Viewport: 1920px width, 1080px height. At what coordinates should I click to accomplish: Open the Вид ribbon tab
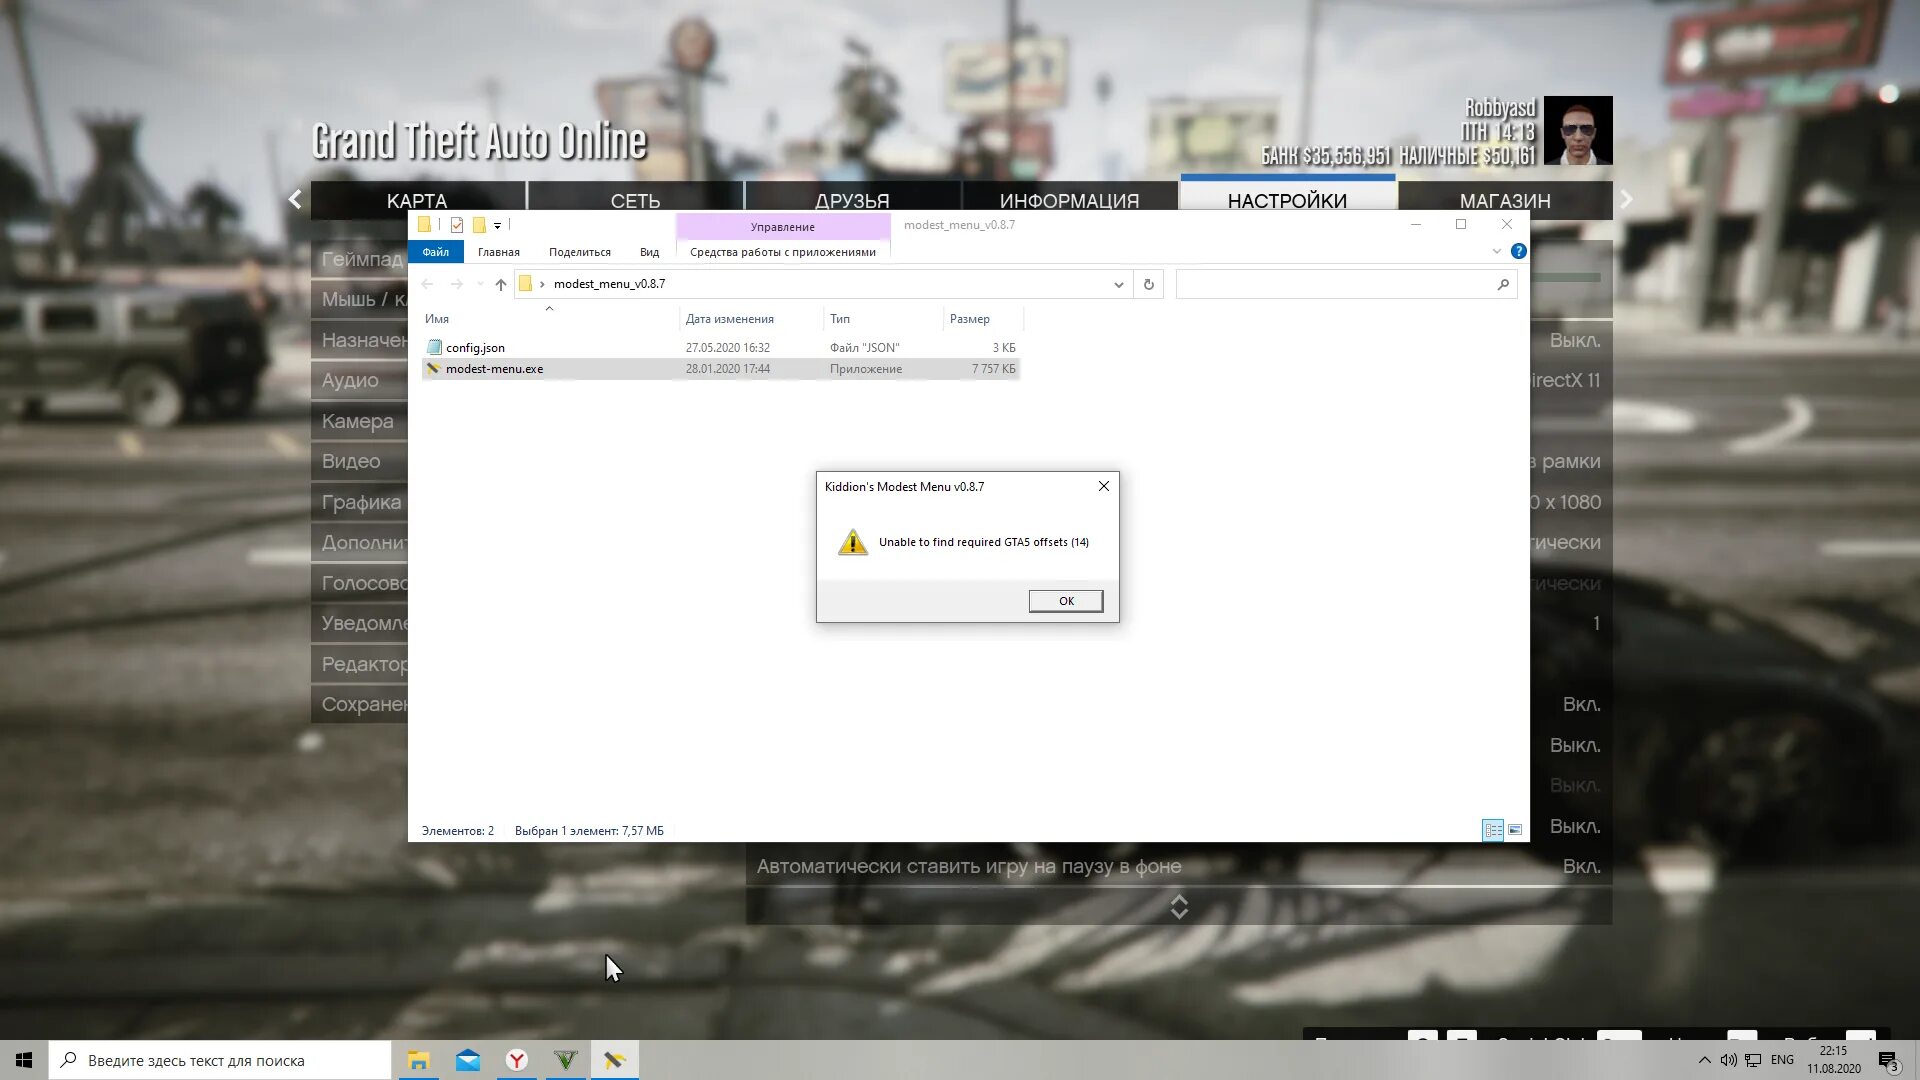pyautogui.click(x=649, y=252)
